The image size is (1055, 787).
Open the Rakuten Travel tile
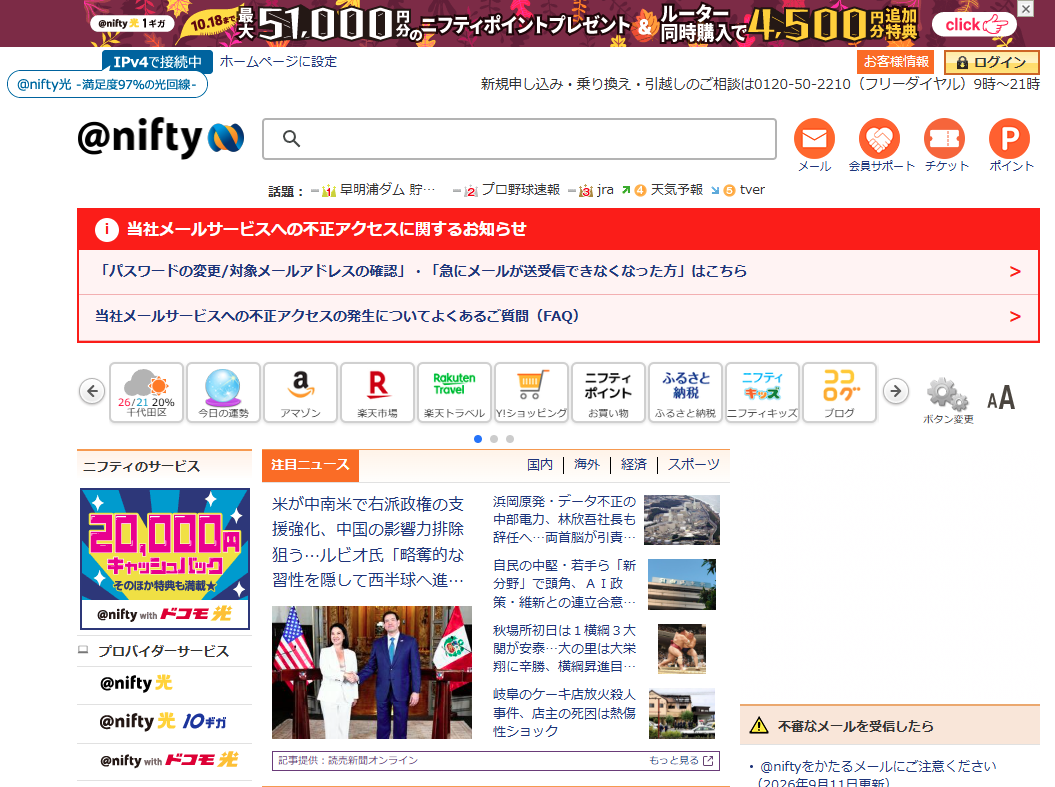(454, 392)
